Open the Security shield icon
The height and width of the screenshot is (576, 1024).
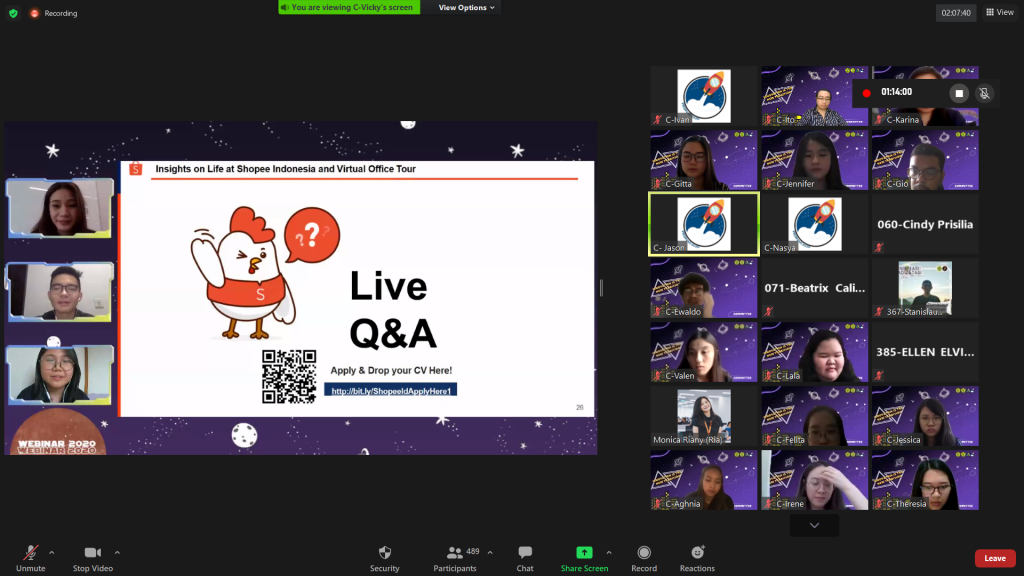(384, 553)
